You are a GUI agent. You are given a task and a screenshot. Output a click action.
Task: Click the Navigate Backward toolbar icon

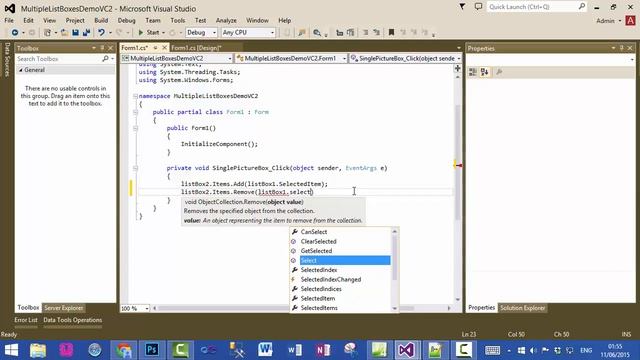pyautogui.click(x=15, y=32)
